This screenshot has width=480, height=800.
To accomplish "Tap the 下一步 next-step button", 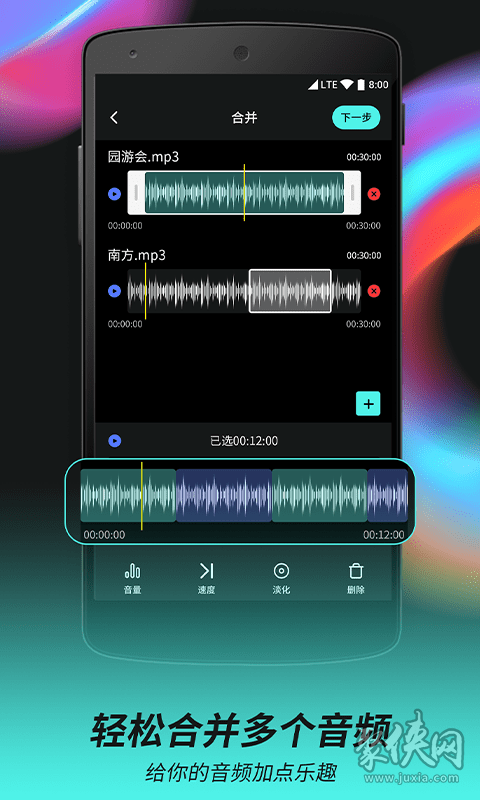I will pos(356,118).
